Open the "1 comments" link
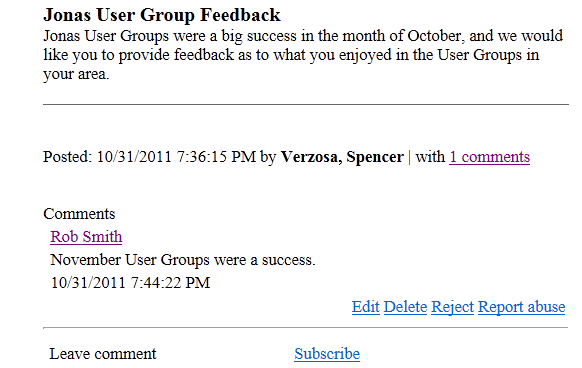Image resolution: width=582 pixels, height=368 pixels. [489, 157]
